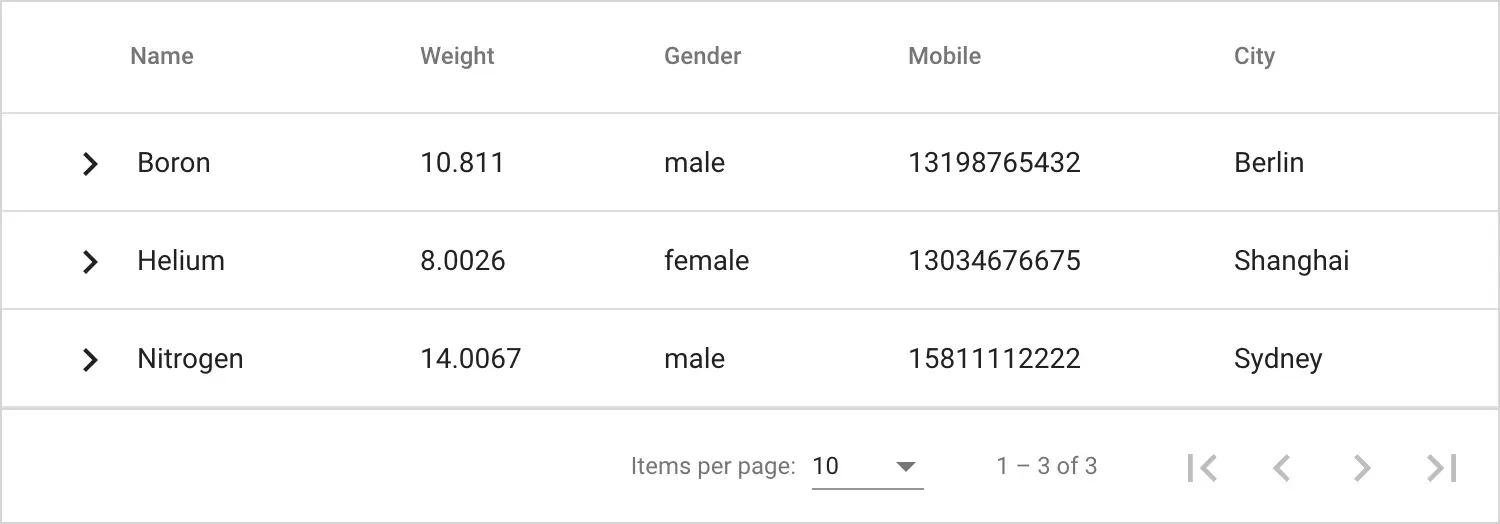Jump to the last page icon
The image size is (1500, 524).
[x=1441, y=467]
